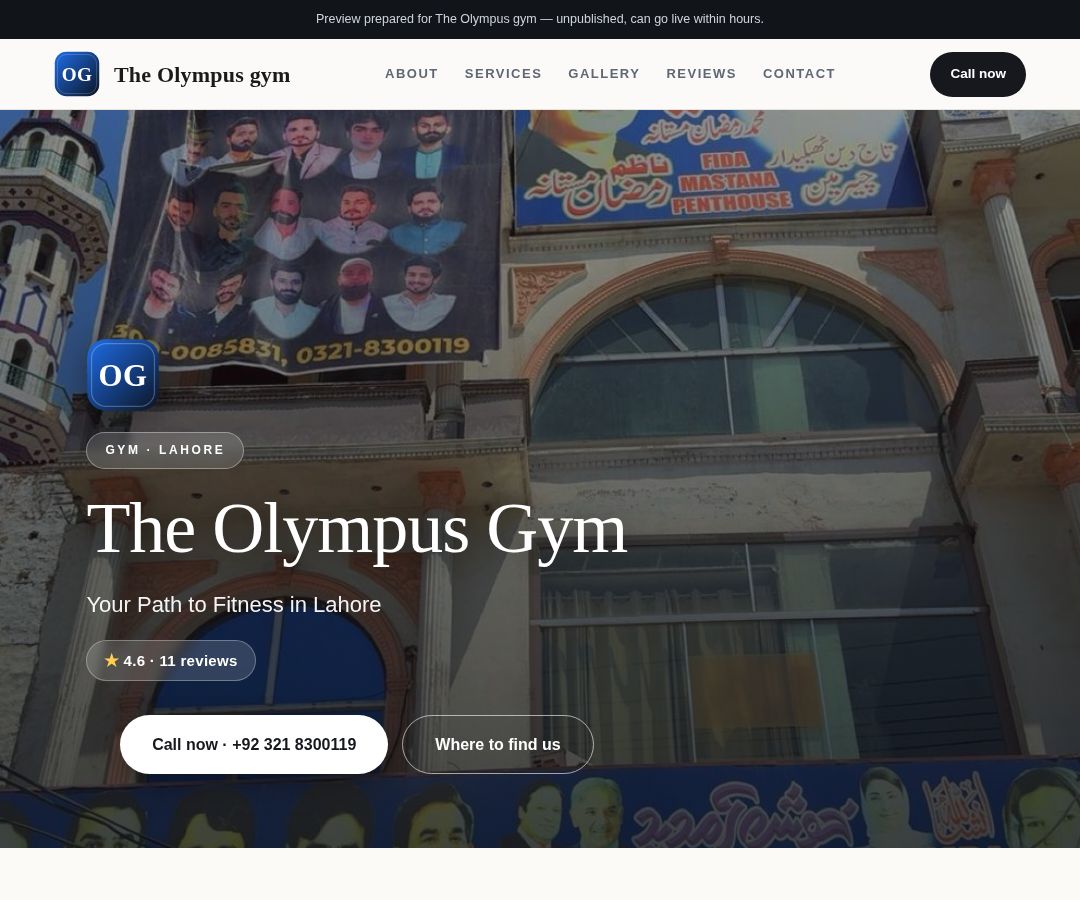Image resolution: width=1080 pixels, height=900 pixels.
Task: Click The Olympus Gym hero heading
Action: pyautogui.click(x=357, y=530)
